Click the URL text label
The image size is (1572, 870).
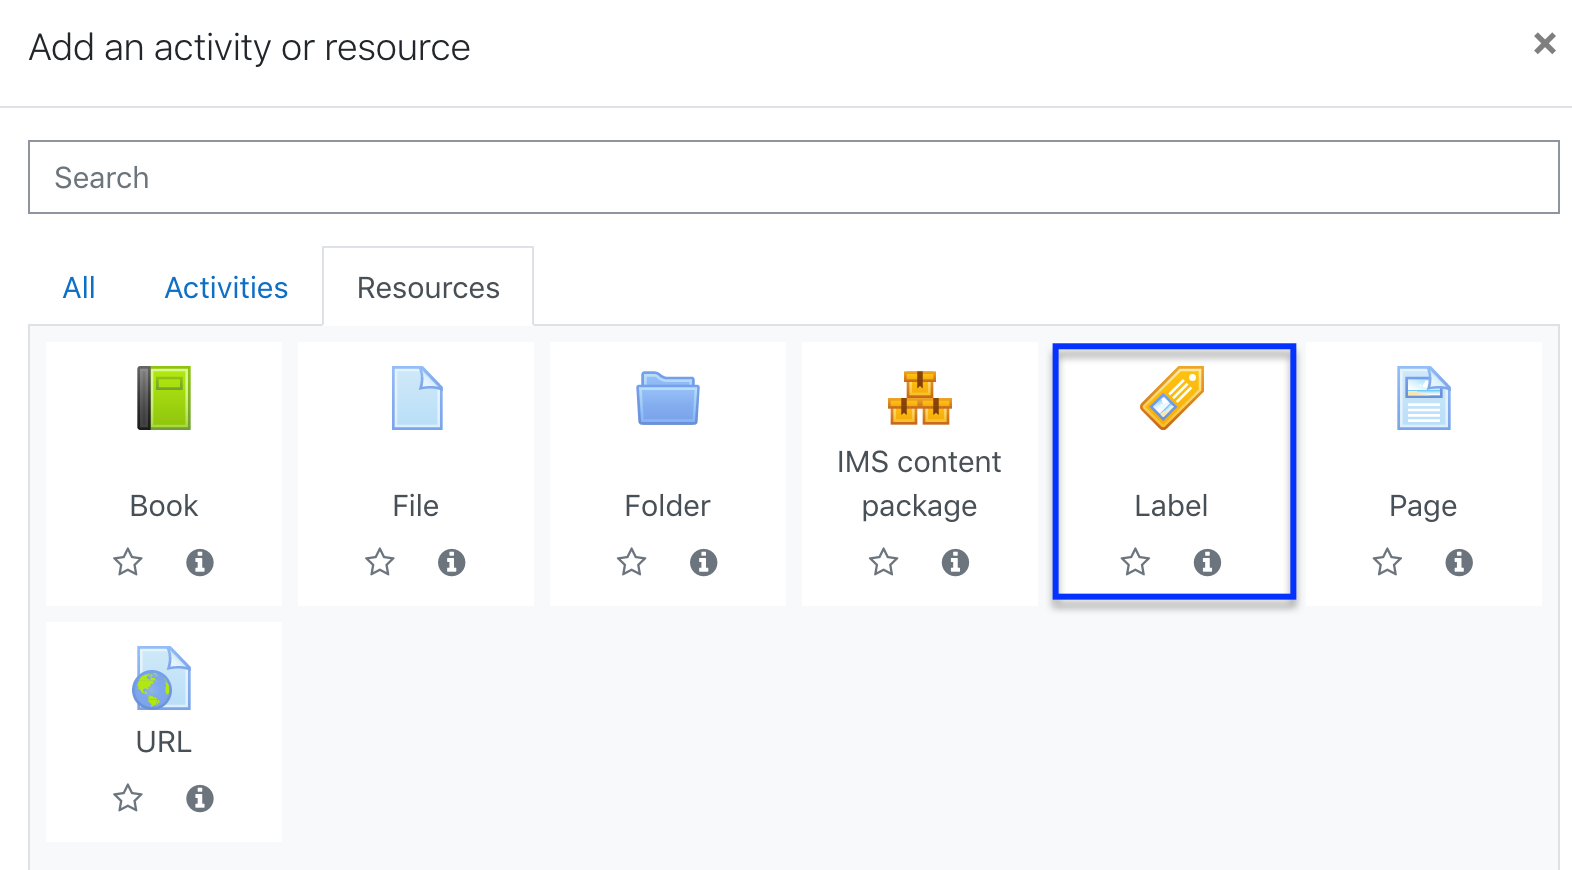(x=164, y=742)
